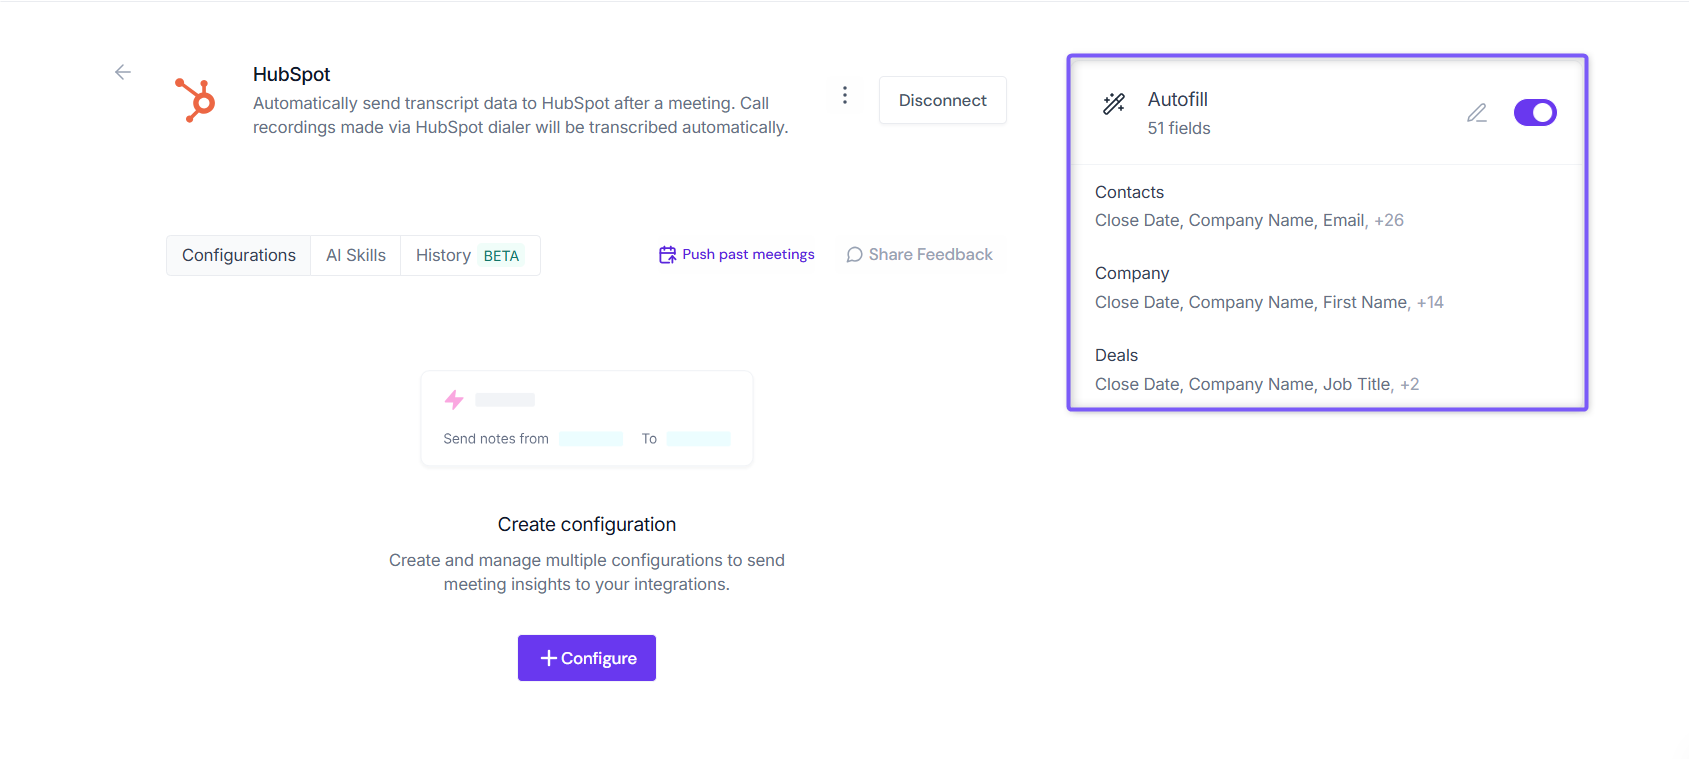Screen dimensions: 1689x759
Task: Click the Push past meetings calendar icon
Action: tap(667, 255)
